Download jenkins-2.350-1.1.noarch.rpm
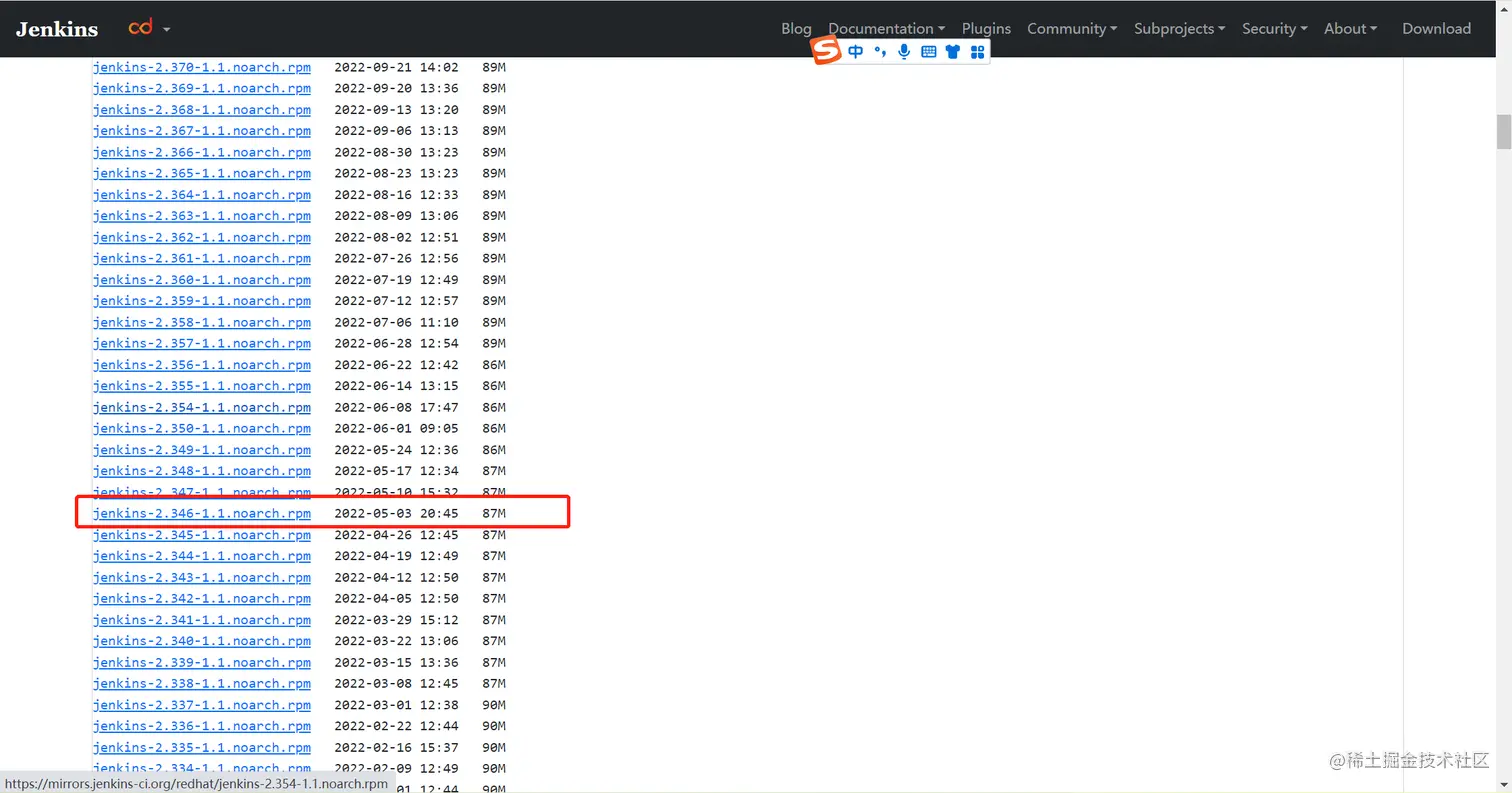The image size is (1512, 793). (x=202, y=428)
